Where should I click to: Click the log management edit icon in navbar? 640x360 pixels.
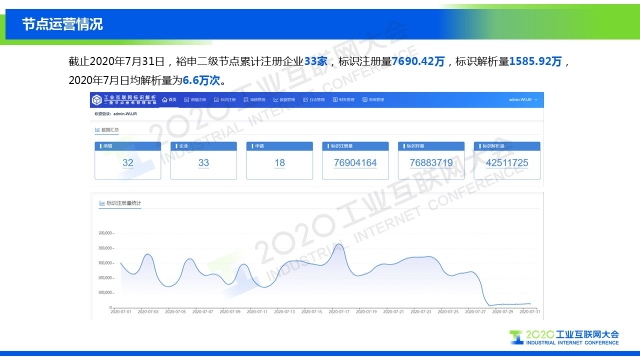(x=305, y=100)
